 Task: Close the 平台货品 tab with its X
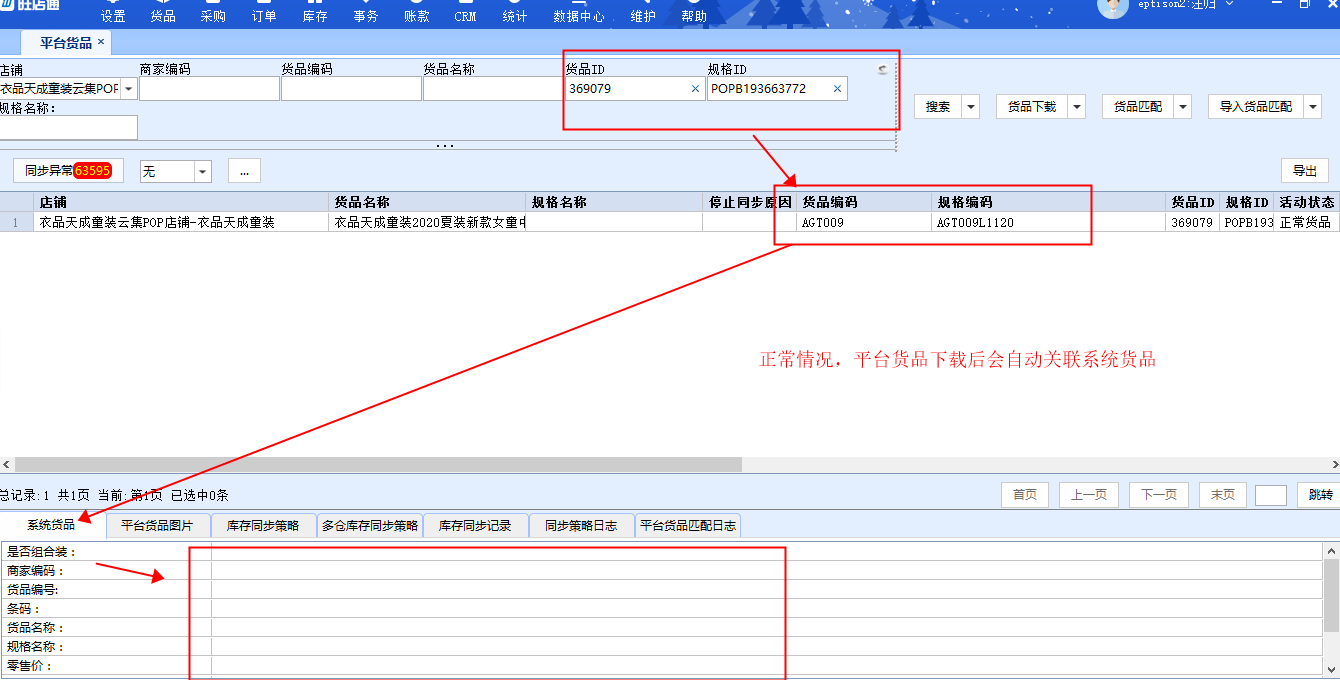(x=101, y=42)
